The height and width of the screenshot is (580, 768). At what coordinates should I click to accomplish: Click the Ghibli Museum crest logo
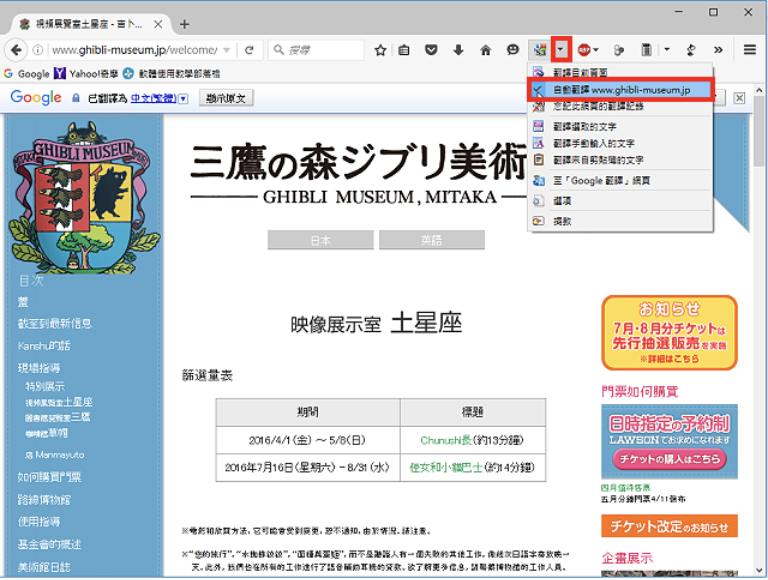pyautogui.click(x=82, y=197)
